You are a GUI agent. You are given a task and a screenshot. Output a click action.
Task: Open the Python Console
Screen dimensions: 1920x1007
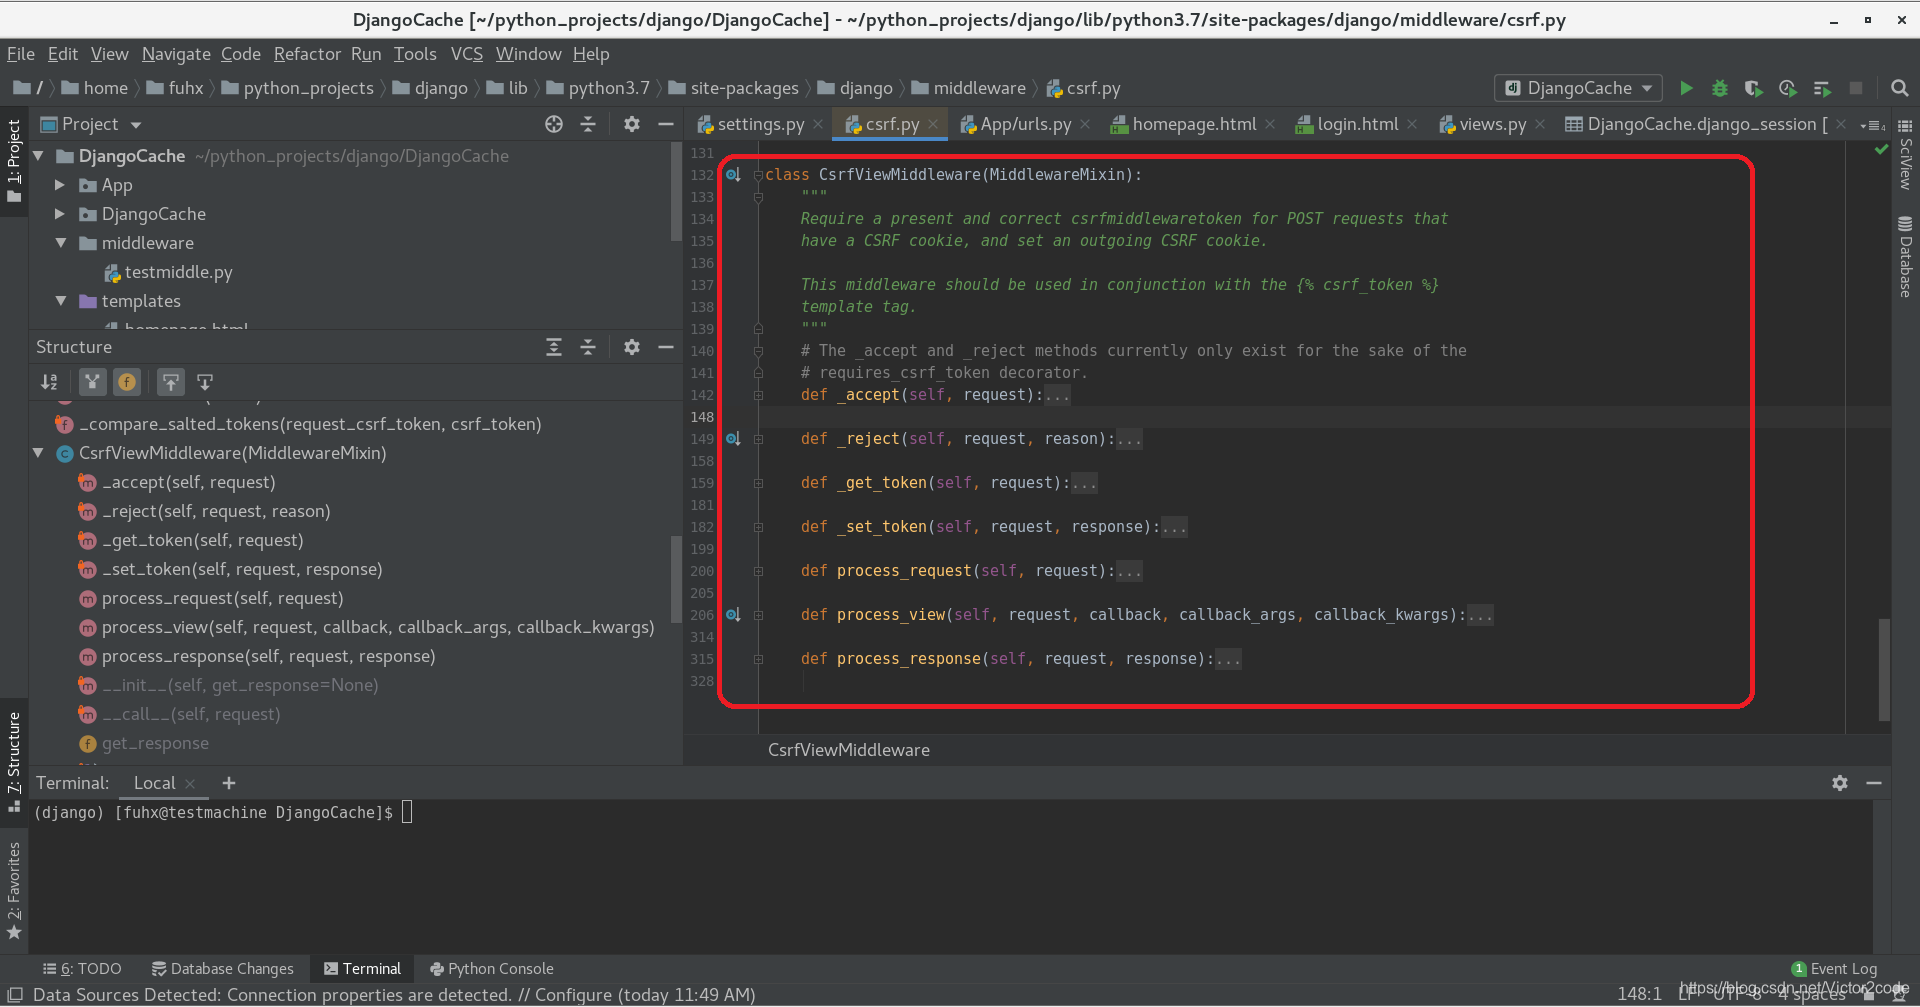[492, 969]
